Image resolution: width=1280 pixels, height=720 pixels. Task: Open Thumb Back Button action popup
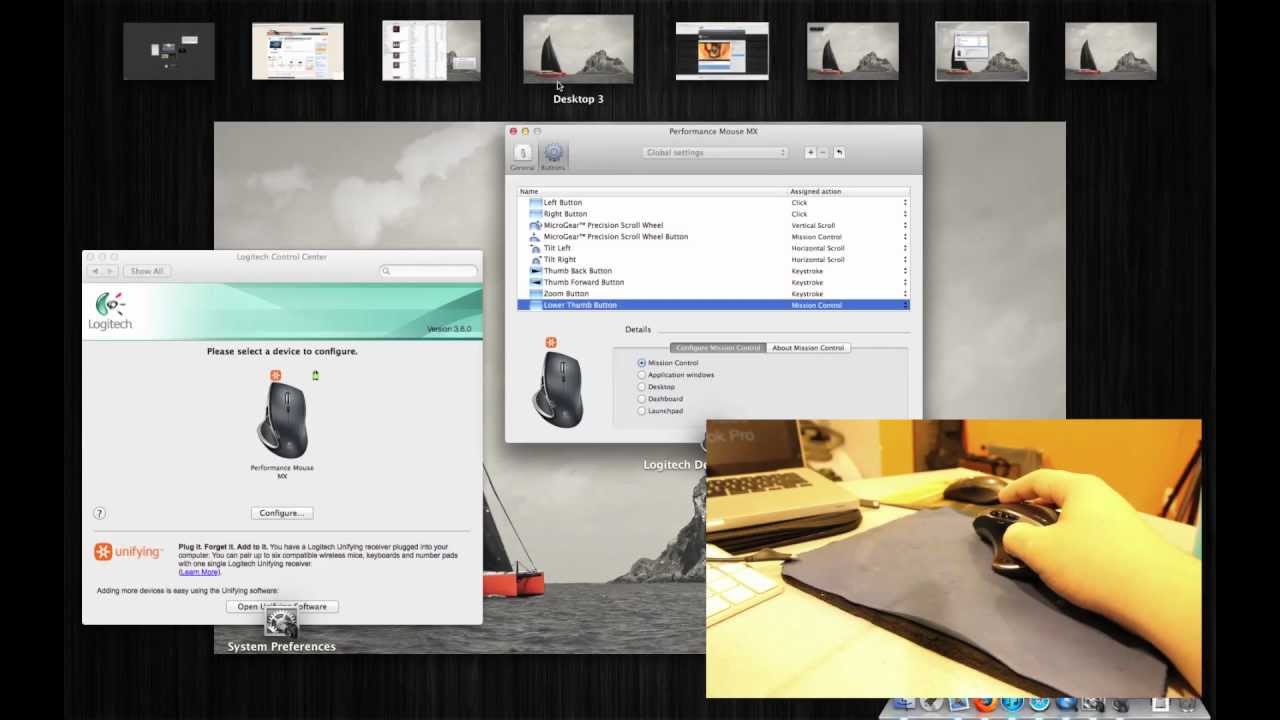(905, 271)
